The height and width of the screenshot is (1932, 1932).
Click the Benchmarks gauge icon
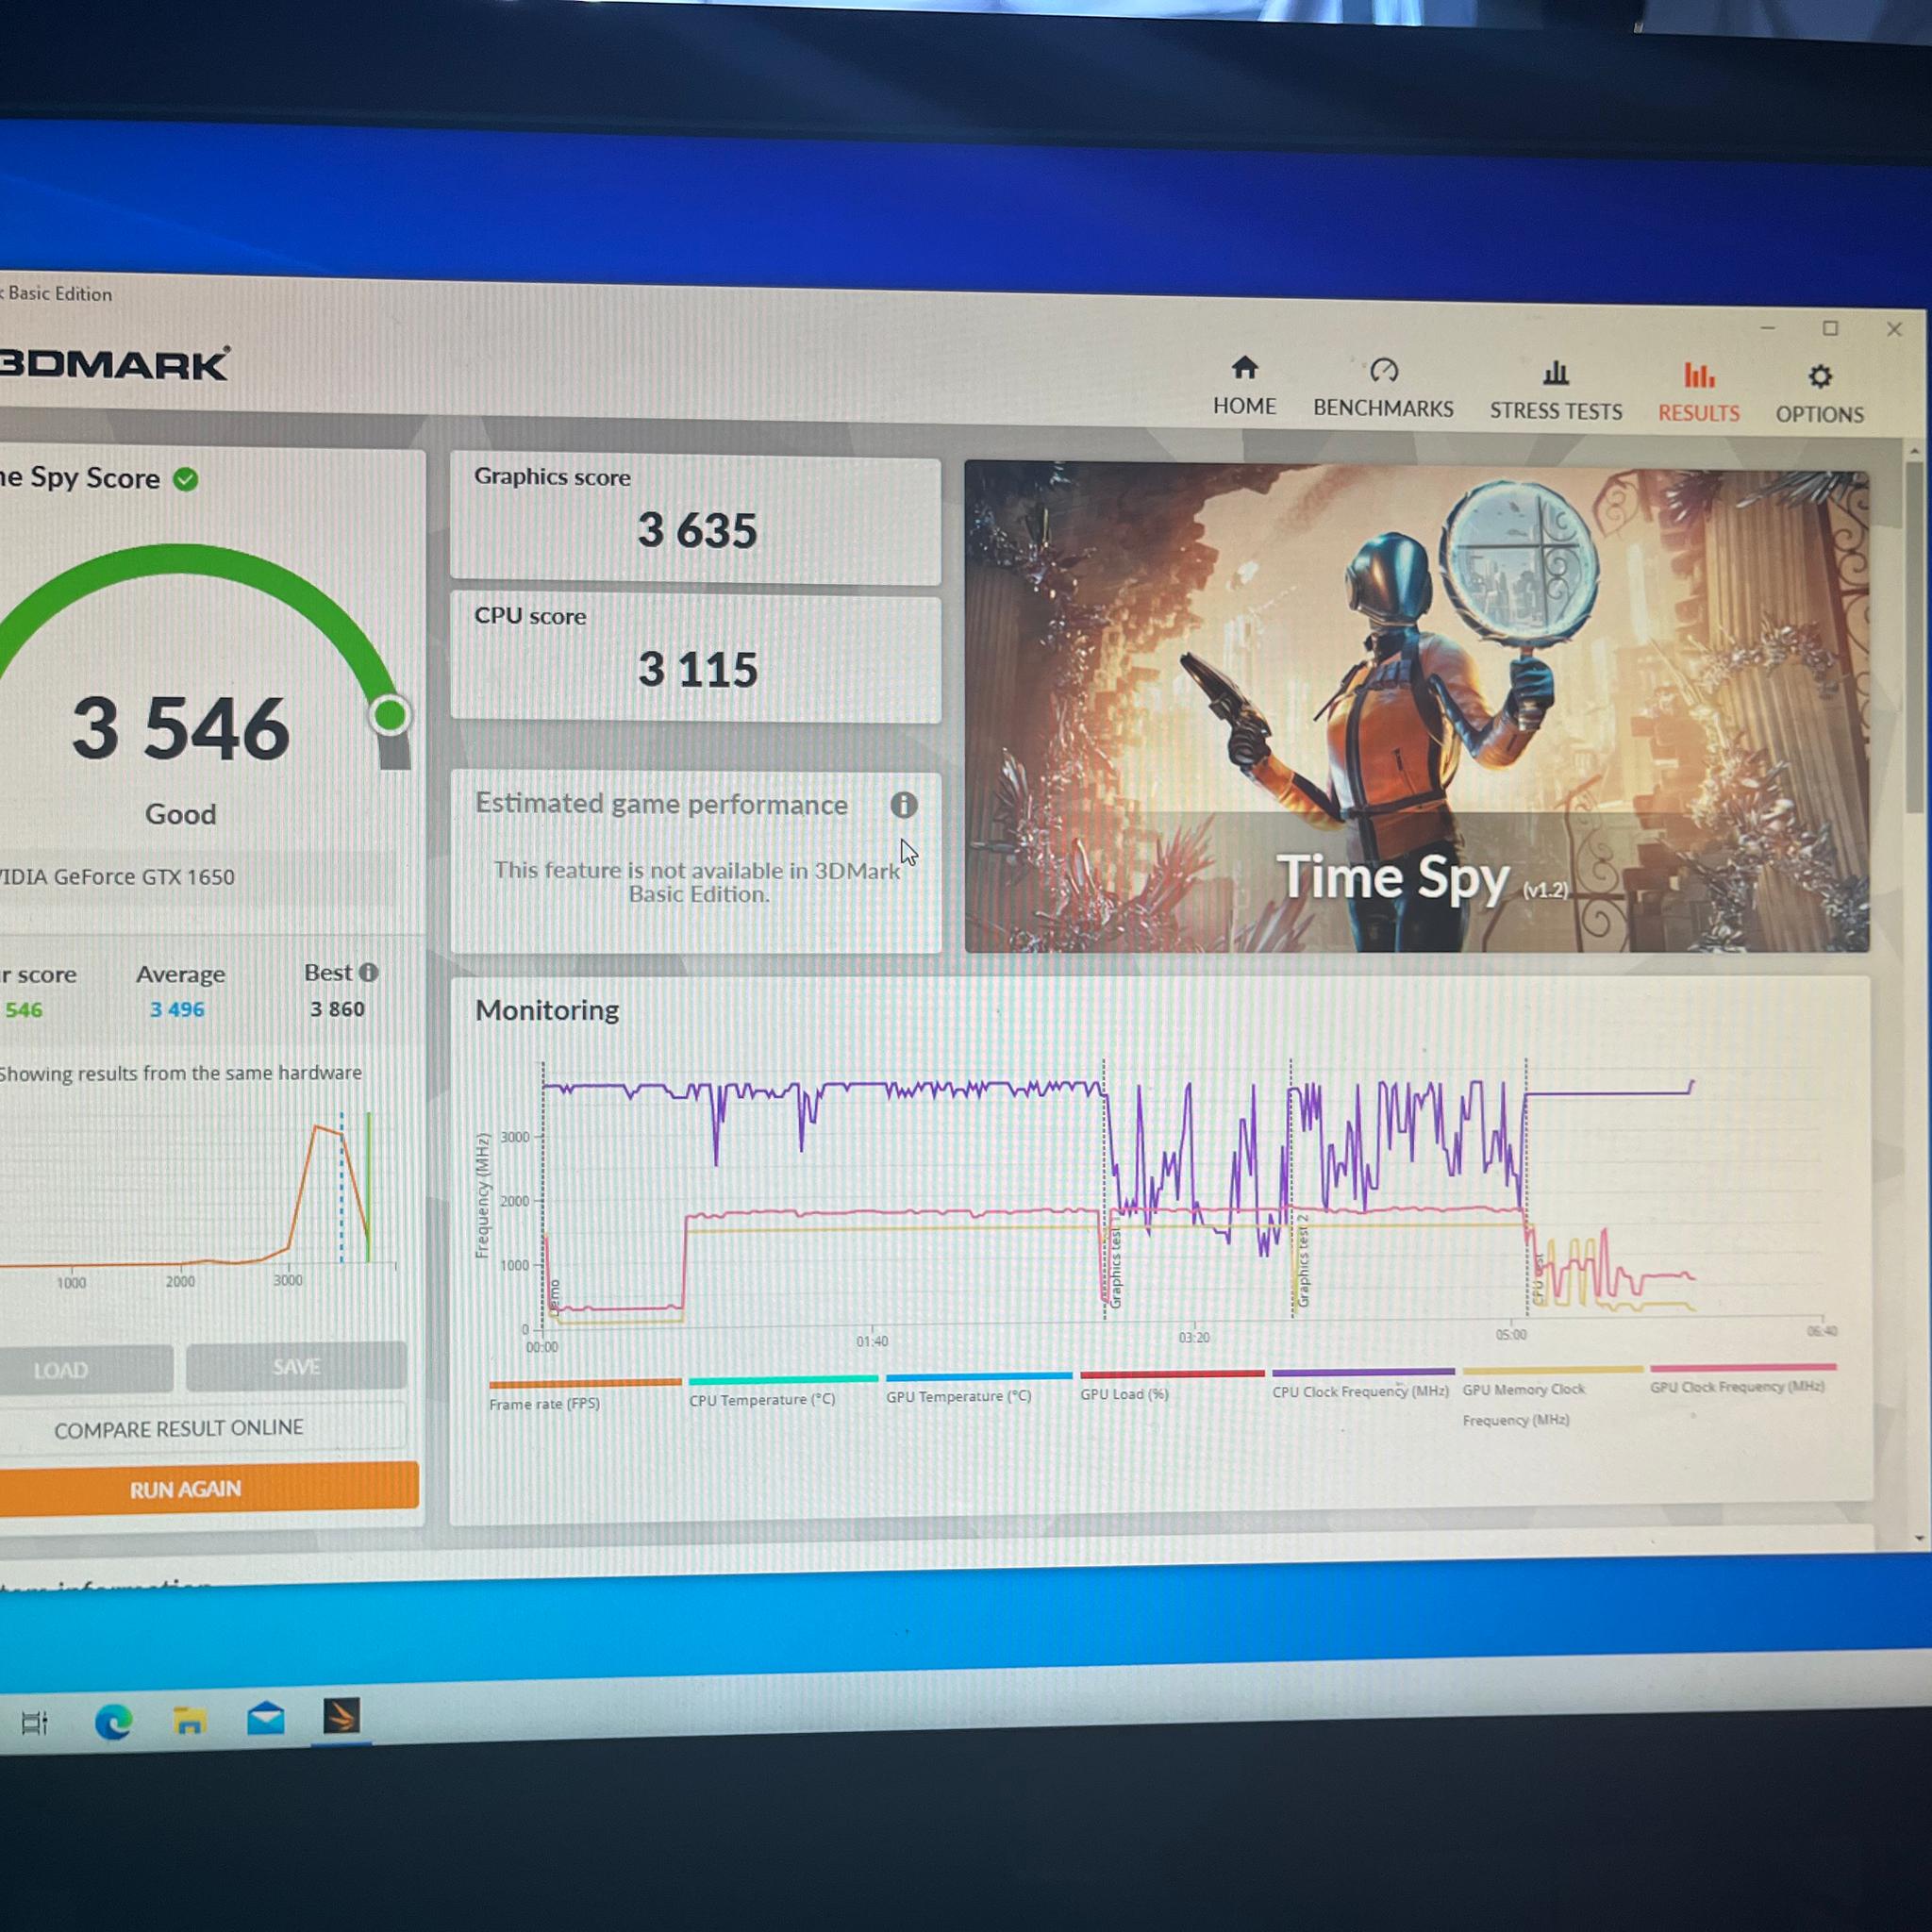(x=1384, y=370)
